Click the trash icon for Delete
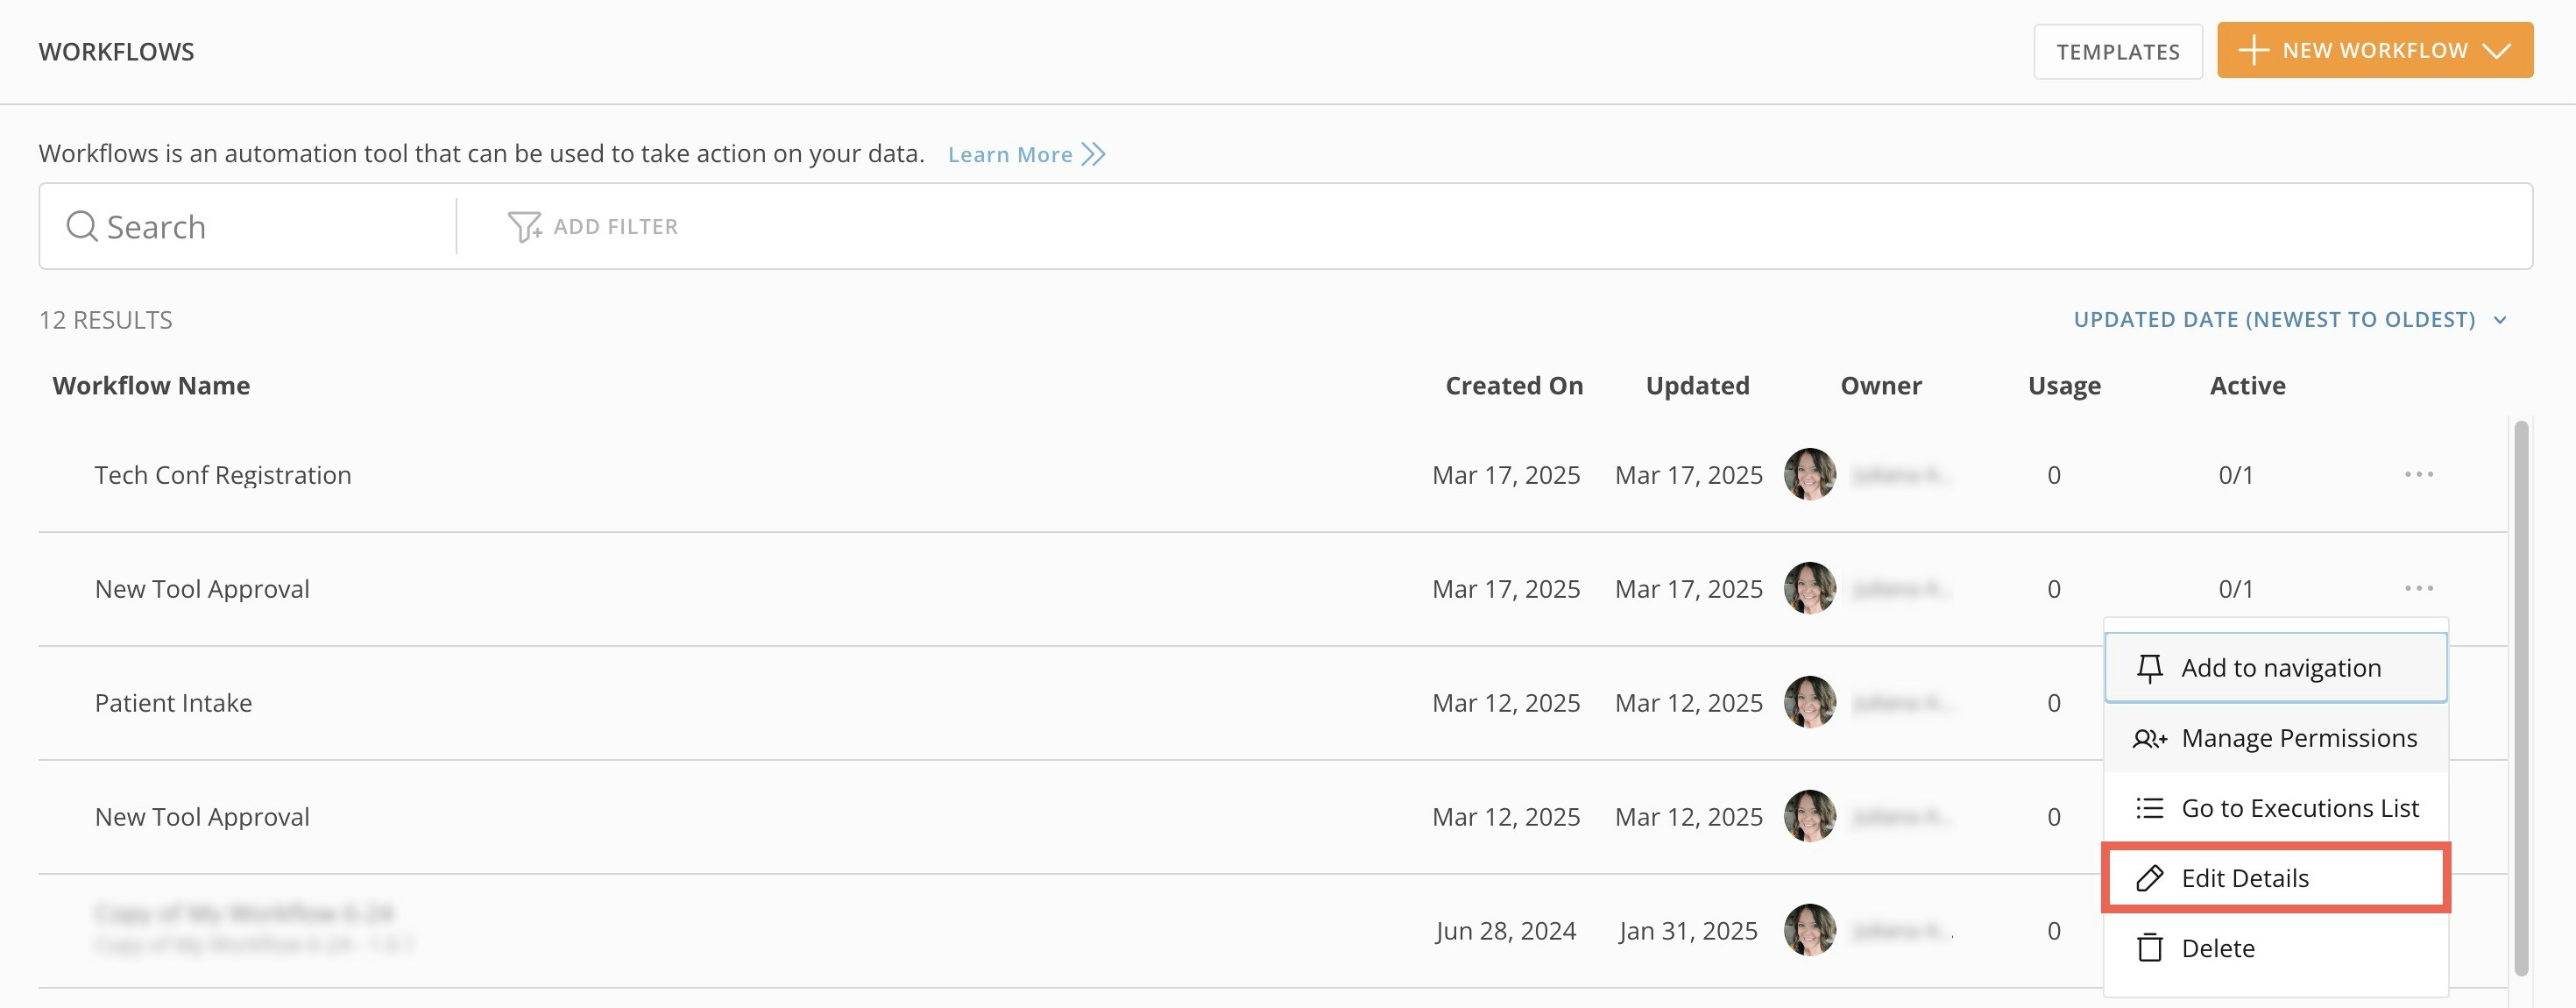 click(2149, 948)
